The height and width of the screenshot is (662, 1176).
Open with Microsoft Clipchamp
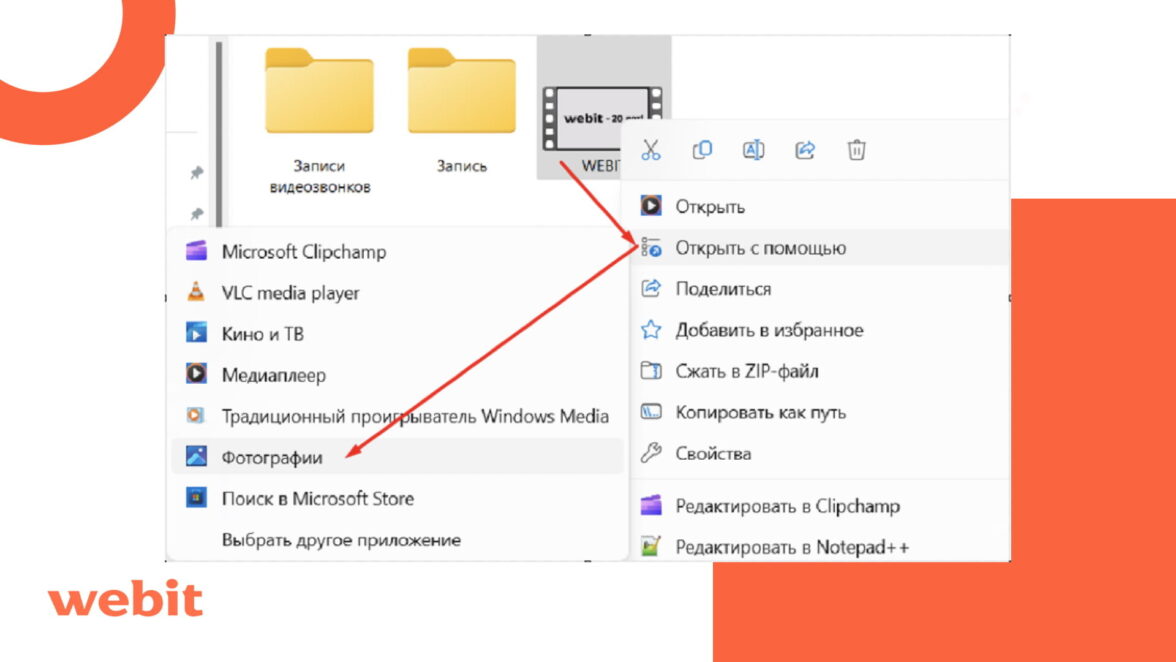point(398,251)
